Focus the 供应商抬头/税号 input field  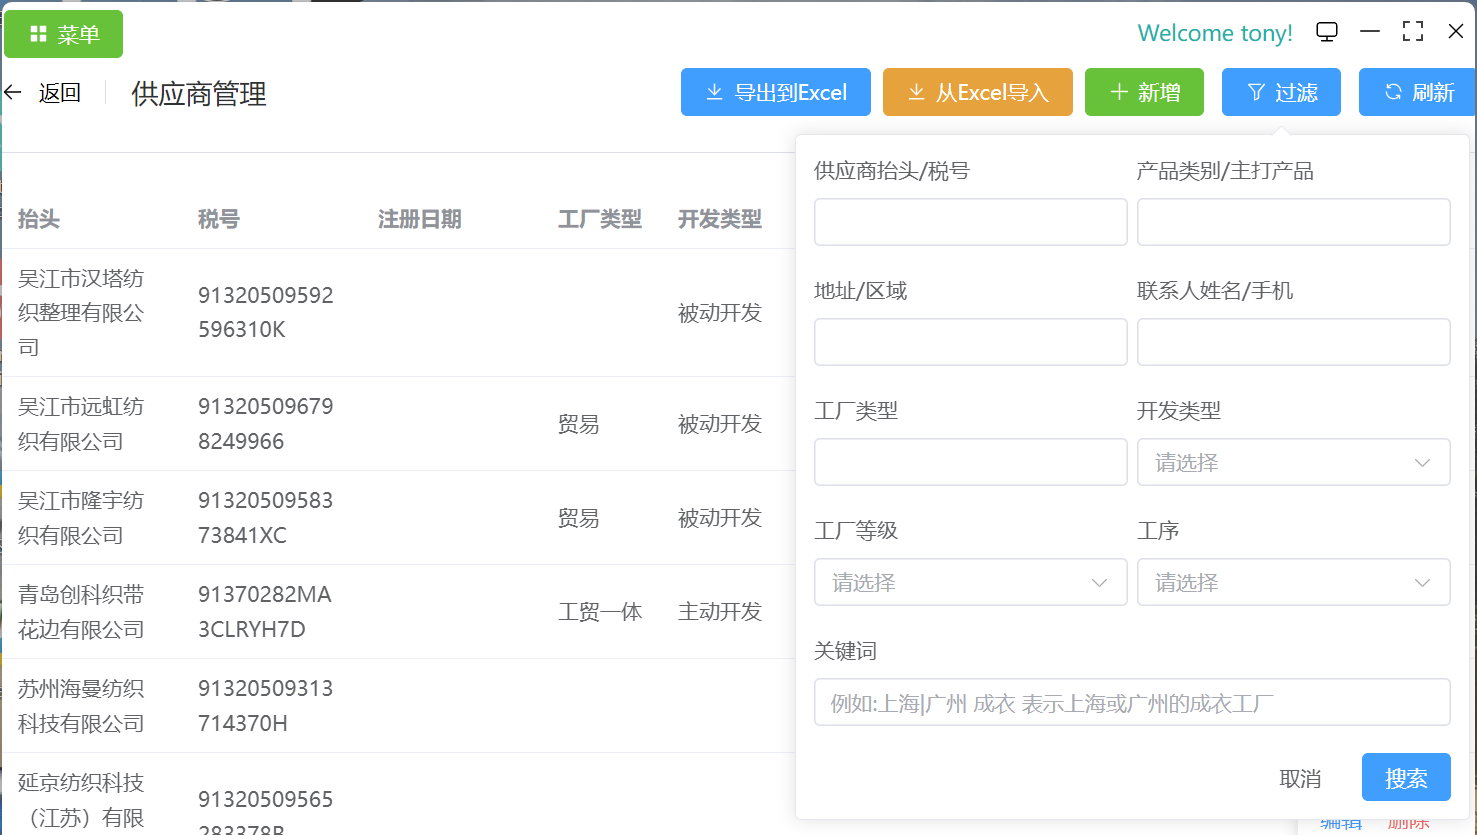(x=970, y=222)
